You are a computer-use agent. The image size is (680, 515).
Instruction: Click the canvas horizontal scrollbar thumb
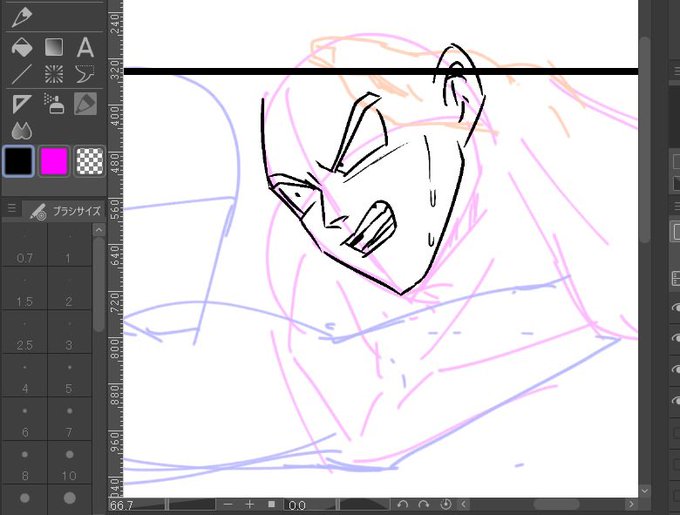coord(556,505)
